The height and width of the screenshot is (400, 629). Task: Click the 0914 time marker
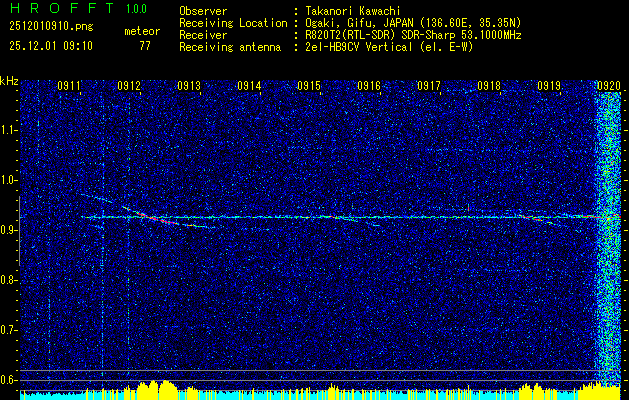tap(249, 85)
